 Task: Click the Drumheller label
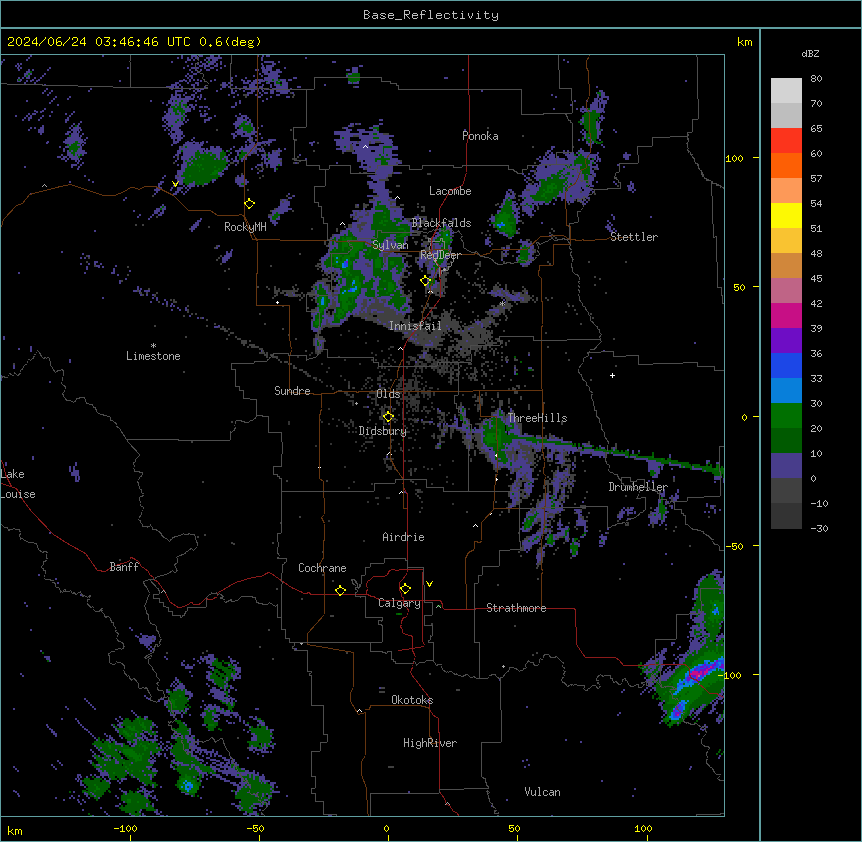pos(638,487)
